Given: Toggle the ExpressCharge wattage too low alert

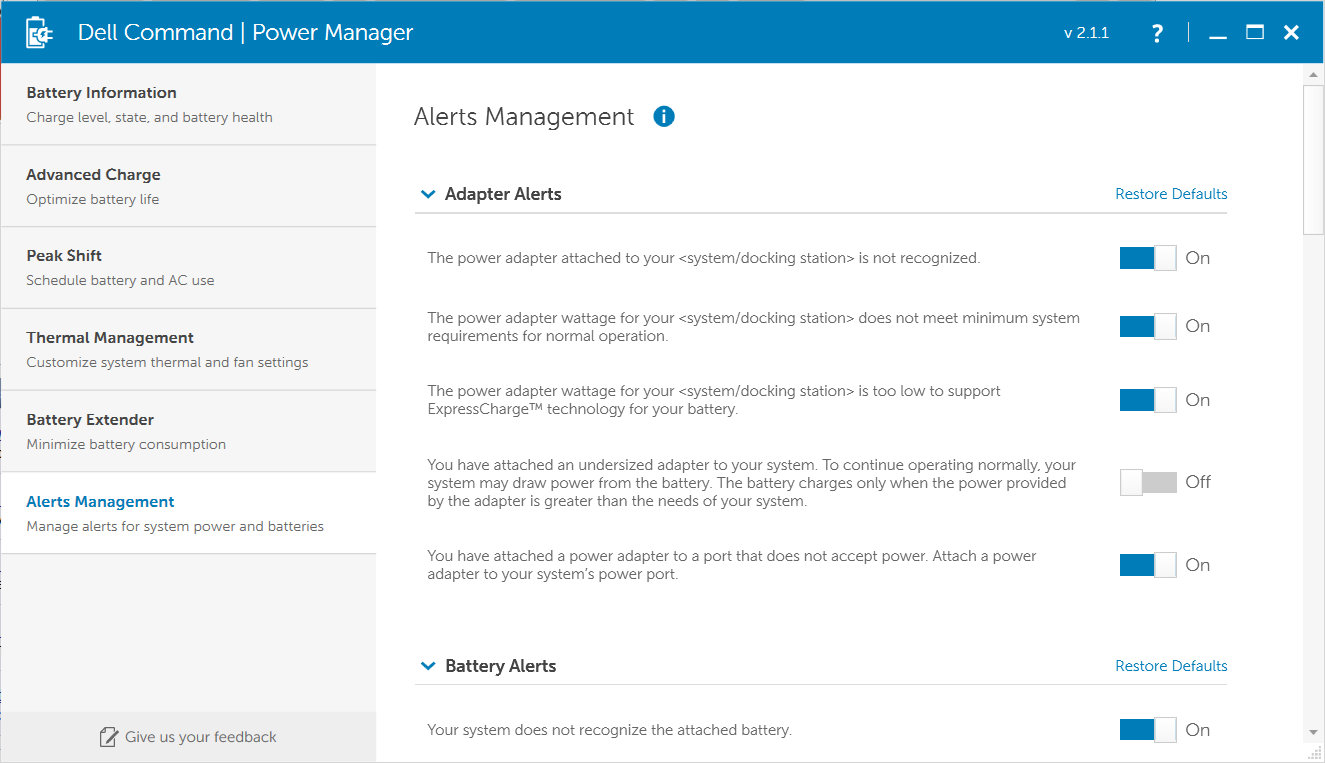Looking at the screenshot, I should (x=1148, y=400).
